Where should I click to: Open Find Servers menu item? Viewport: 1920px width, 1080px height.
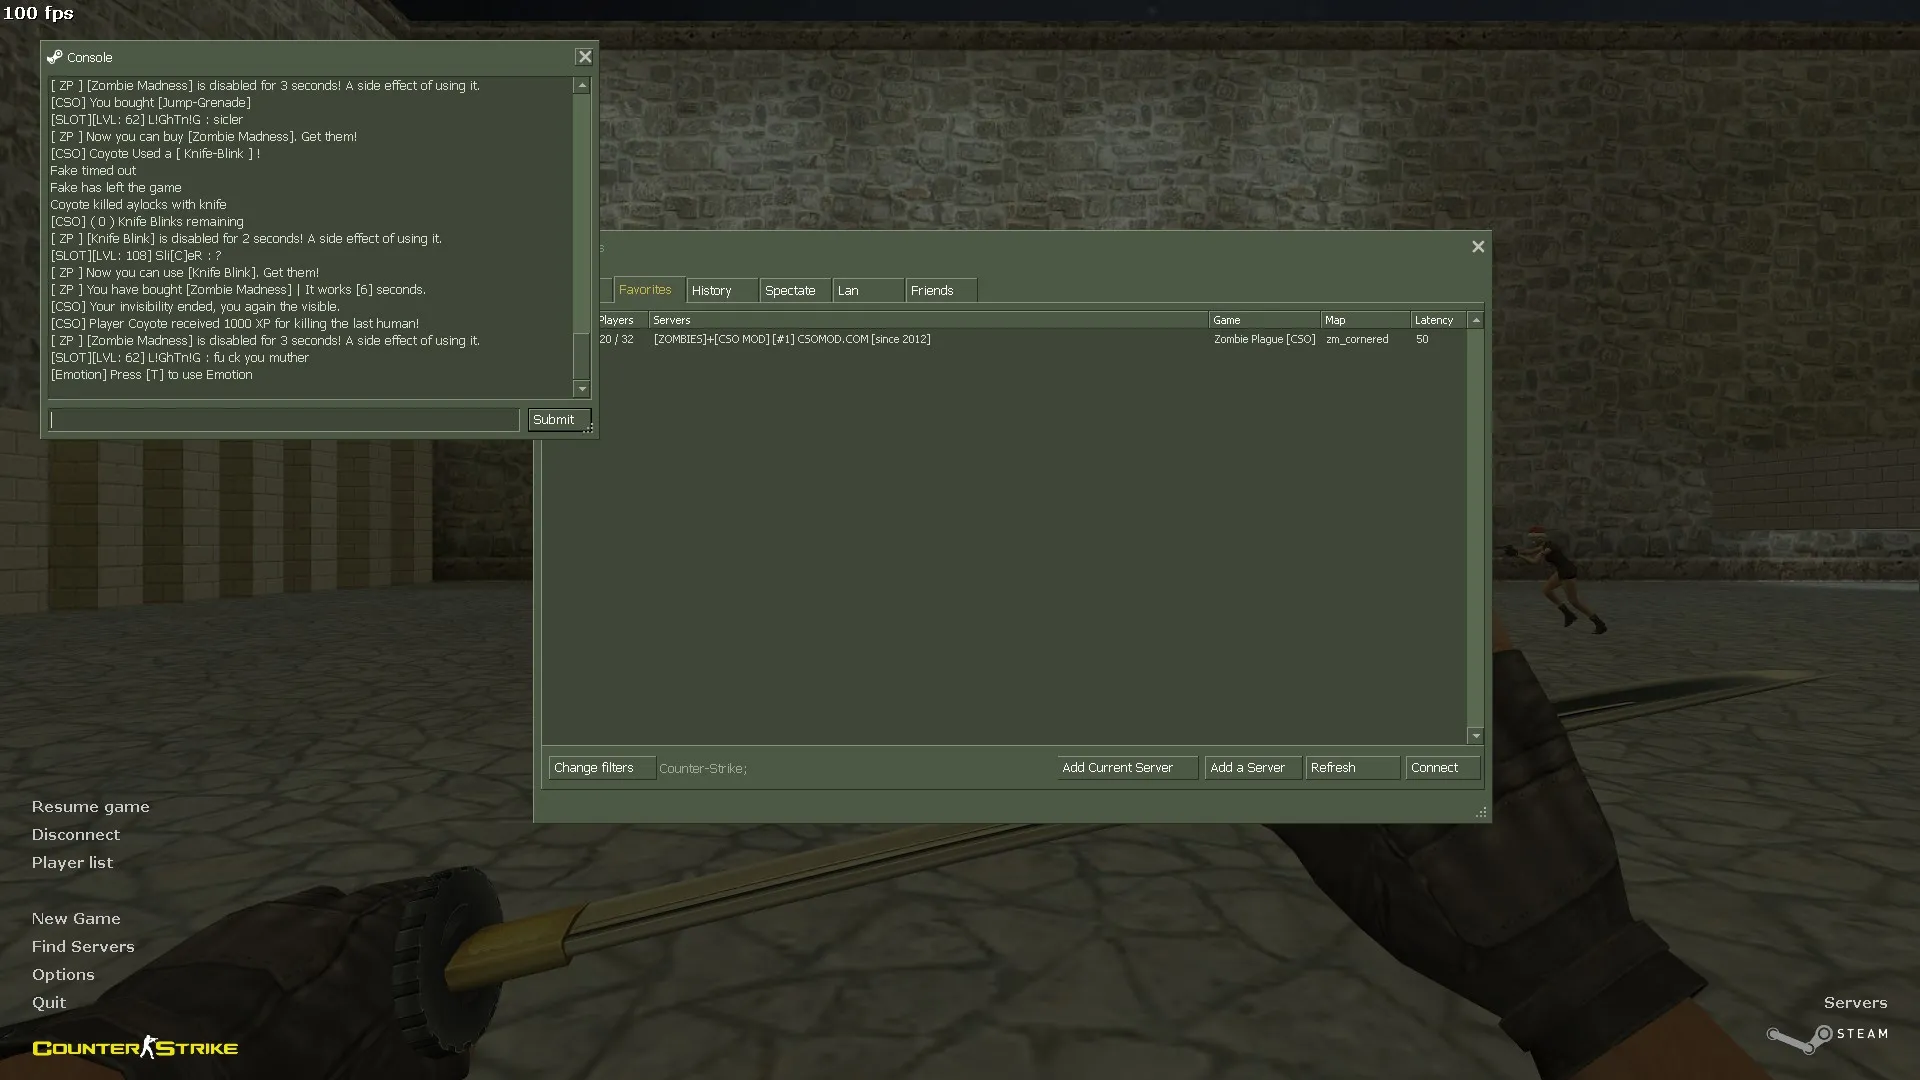click(83, 947)
